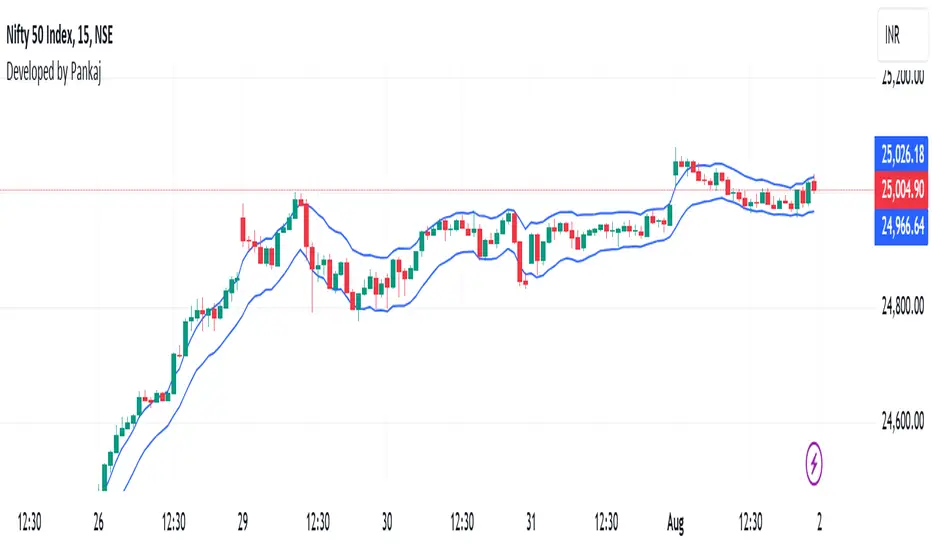Screen dimensions: 932x550
Task: Click the purple lightning bolt icon
Action: click(x=814, y=463)
